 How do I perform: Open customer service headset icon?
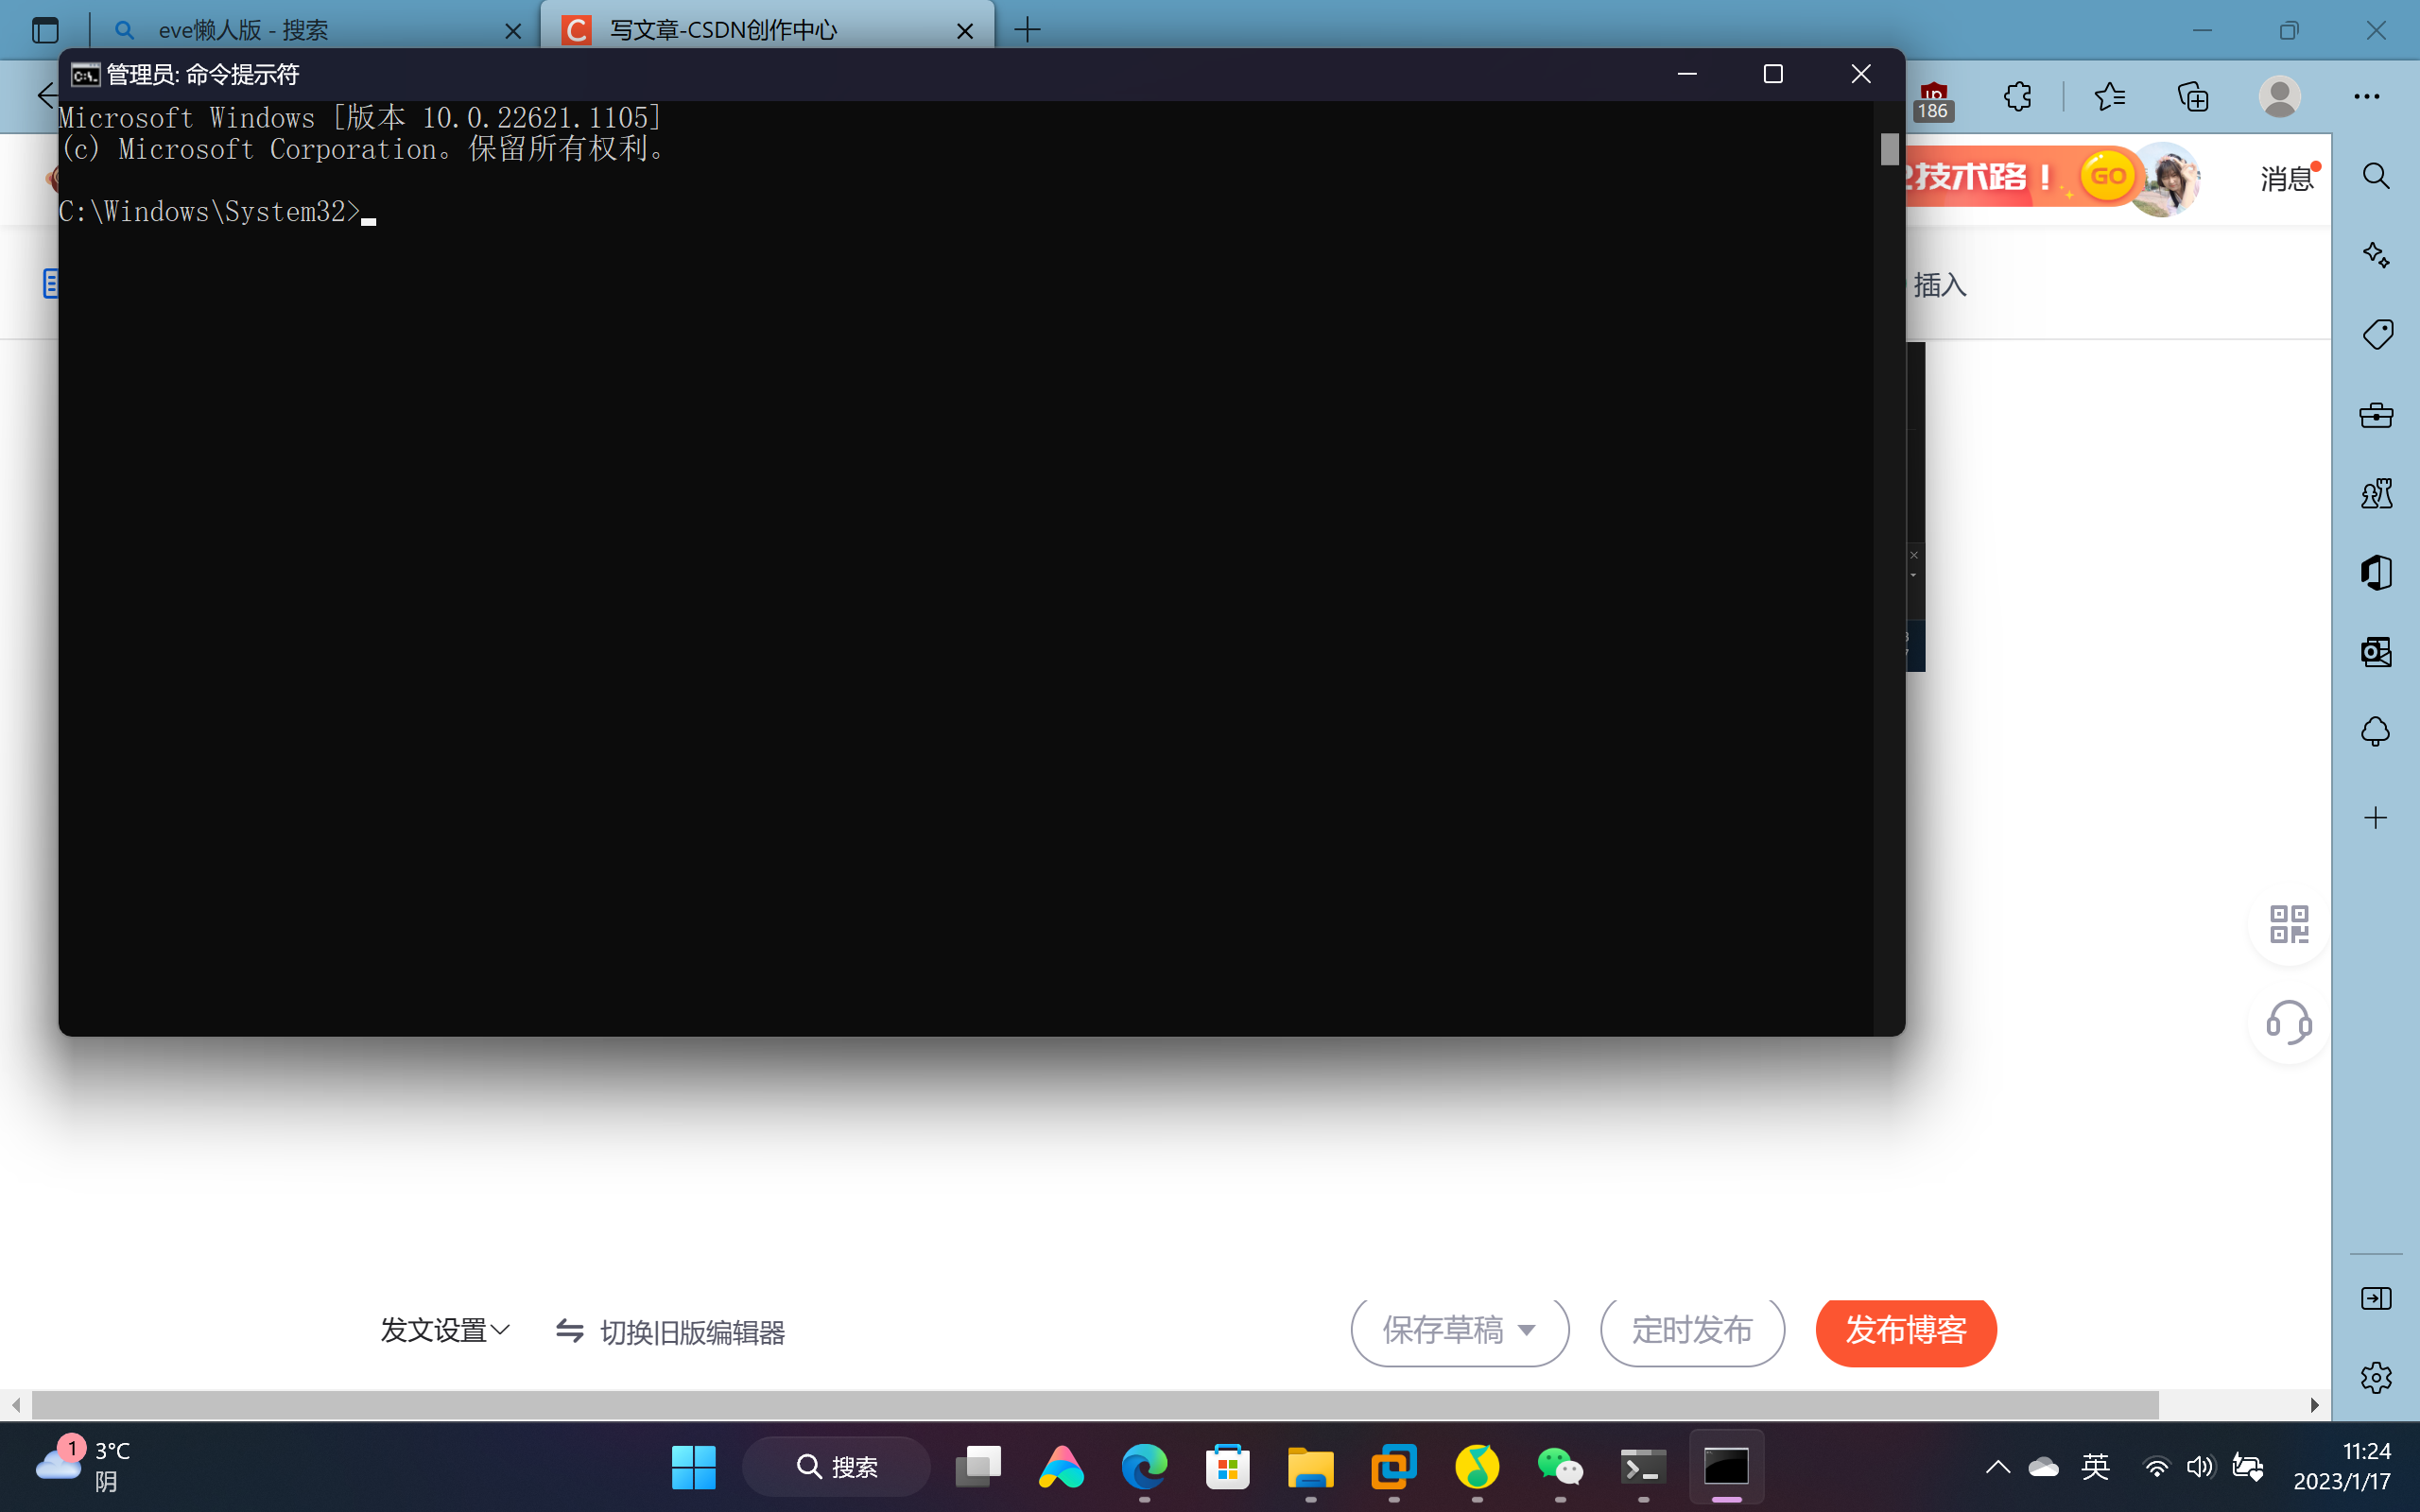[2288, 1022]
